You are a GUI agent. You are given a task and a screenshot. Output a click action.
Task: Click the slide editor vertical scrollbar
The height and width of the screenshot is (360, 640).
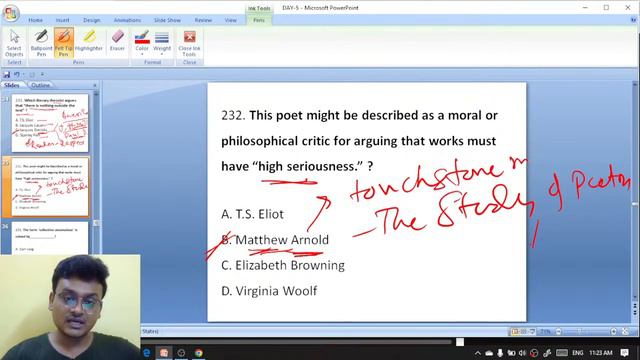pyautogui.click(x=635, y=192)
